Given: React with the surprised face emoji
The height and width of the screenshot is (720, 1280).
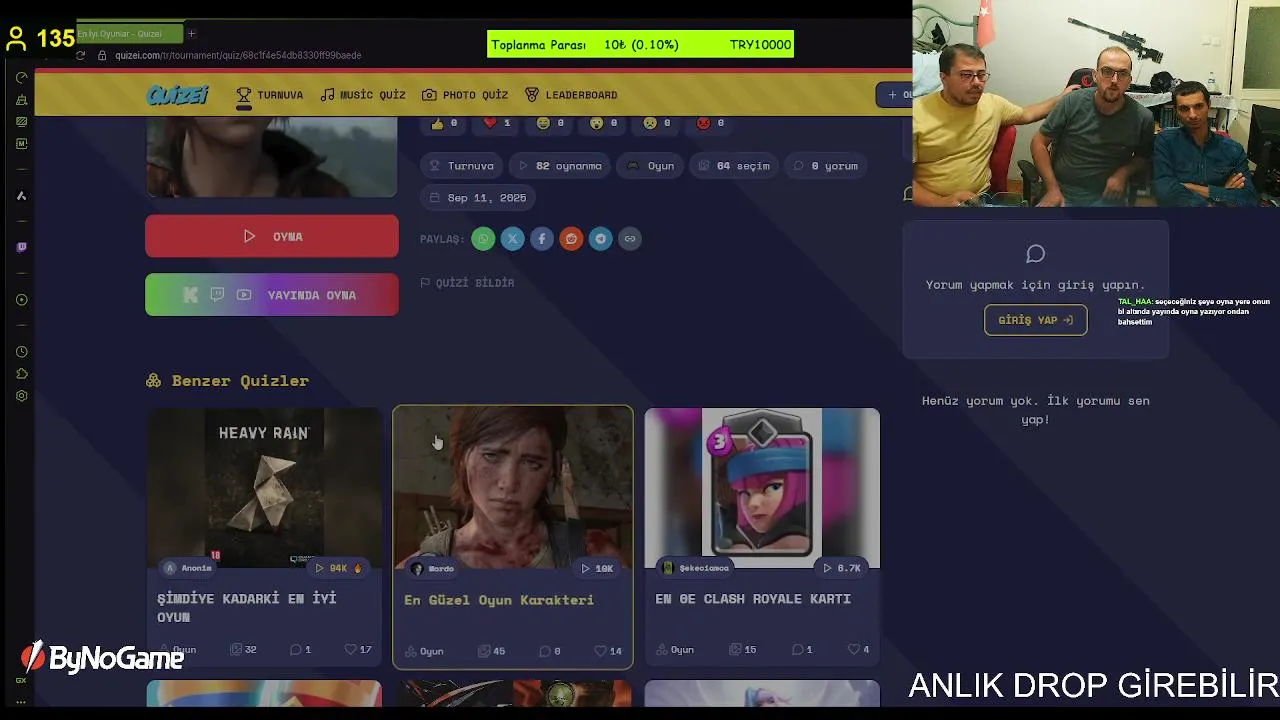Looking at the screenshot, I should click(x=603, y=123).
